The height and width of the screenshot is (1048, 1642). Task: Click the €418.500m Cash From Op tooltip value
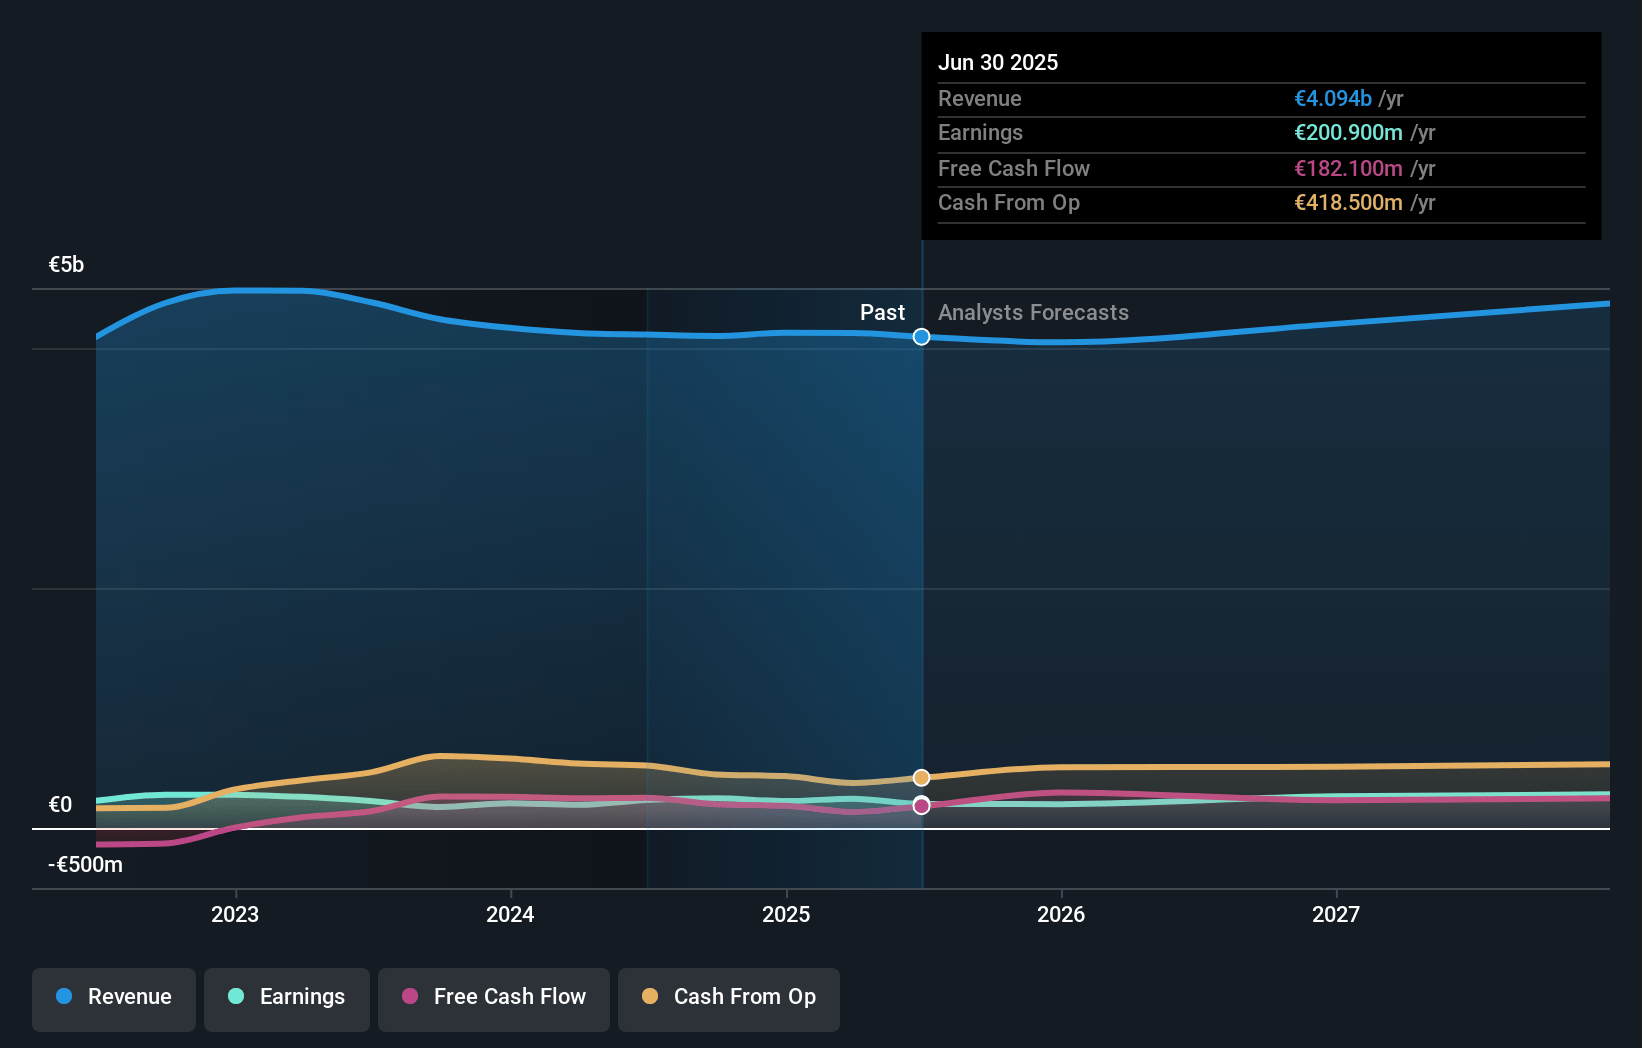click(x=1348, y=202)
